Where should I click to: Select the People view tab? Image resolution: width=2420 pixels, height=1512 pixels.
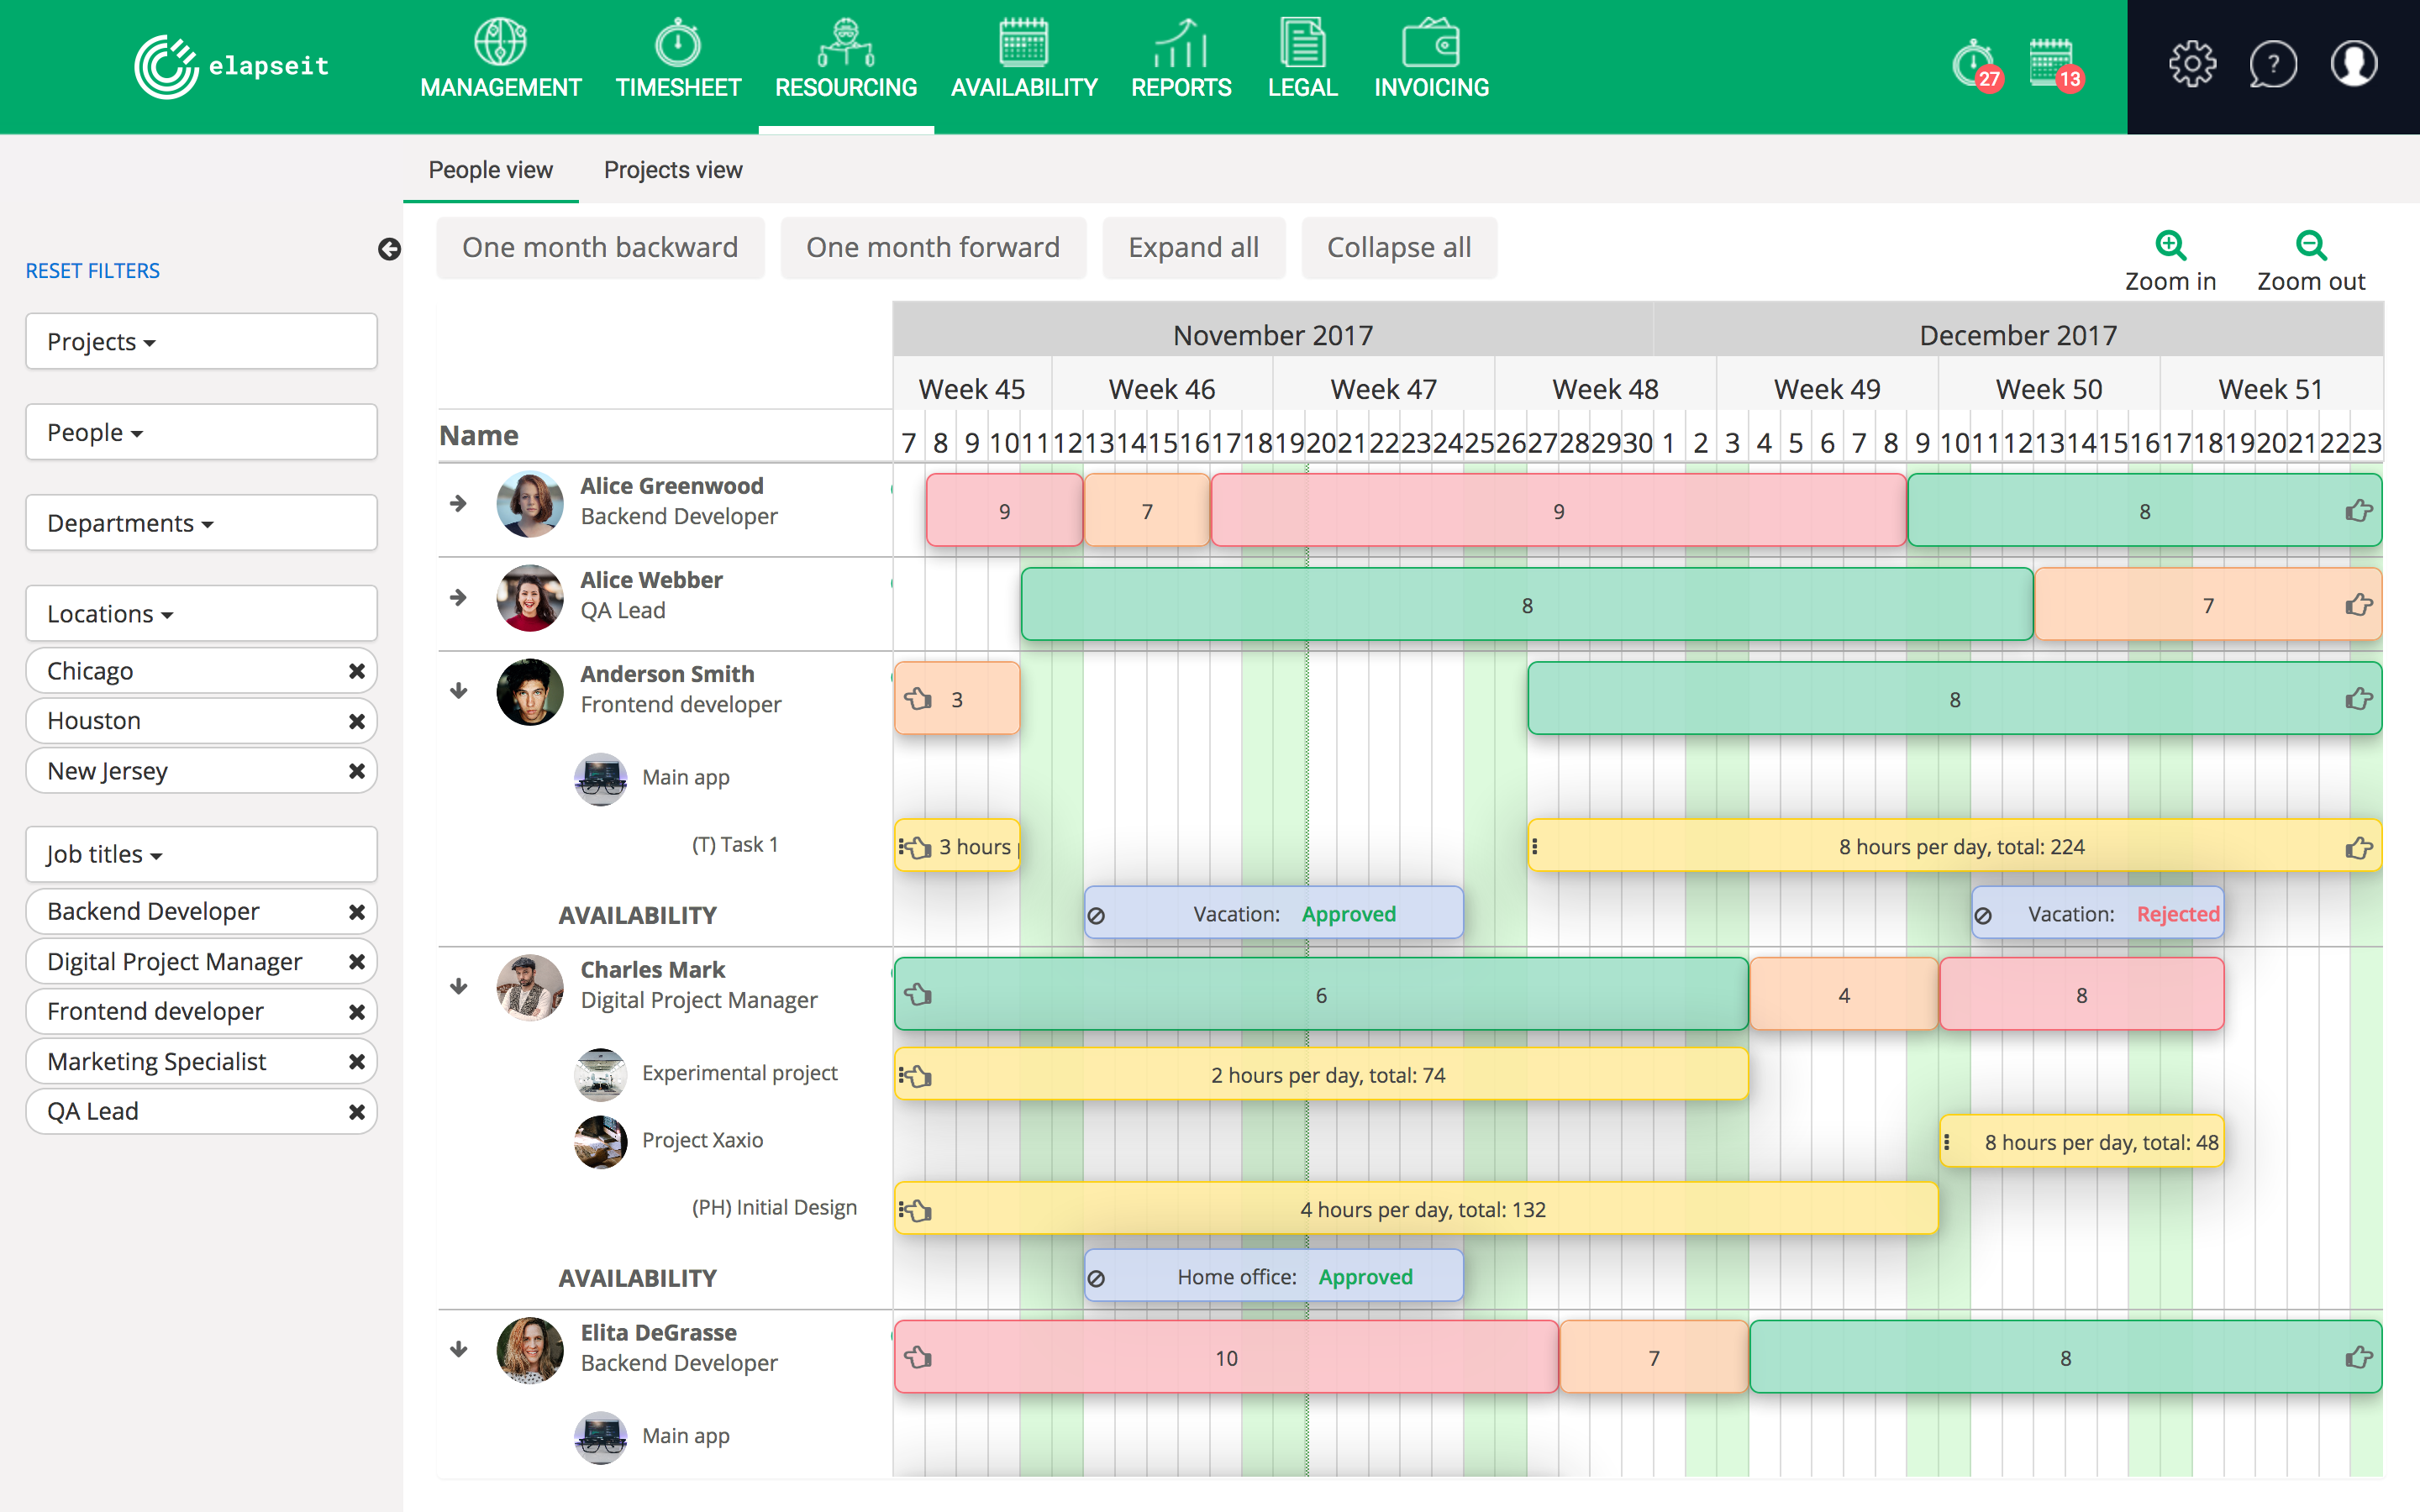(x=490, y=169)
